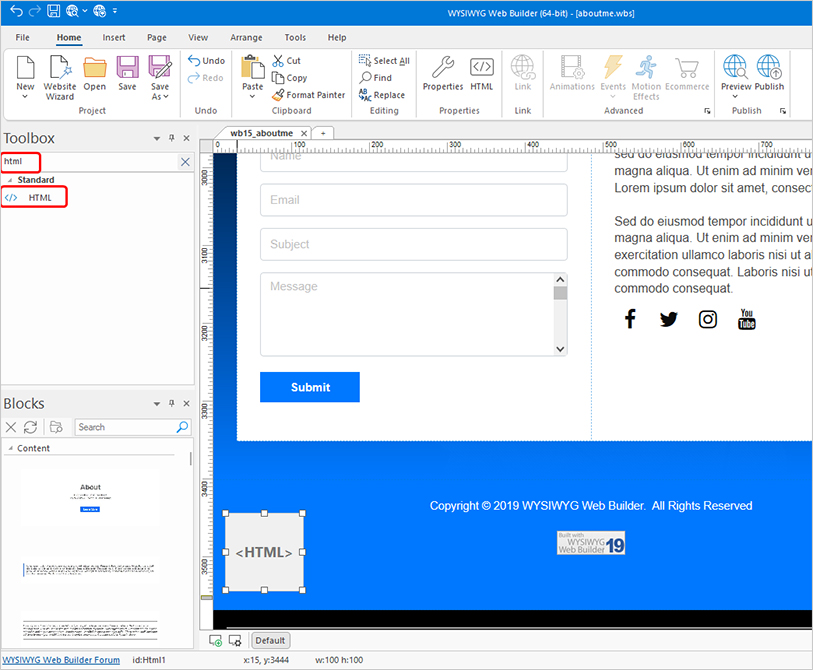Click the Save As icon
This screenshot has width=813, height=670.
click(x=160, y=67)
